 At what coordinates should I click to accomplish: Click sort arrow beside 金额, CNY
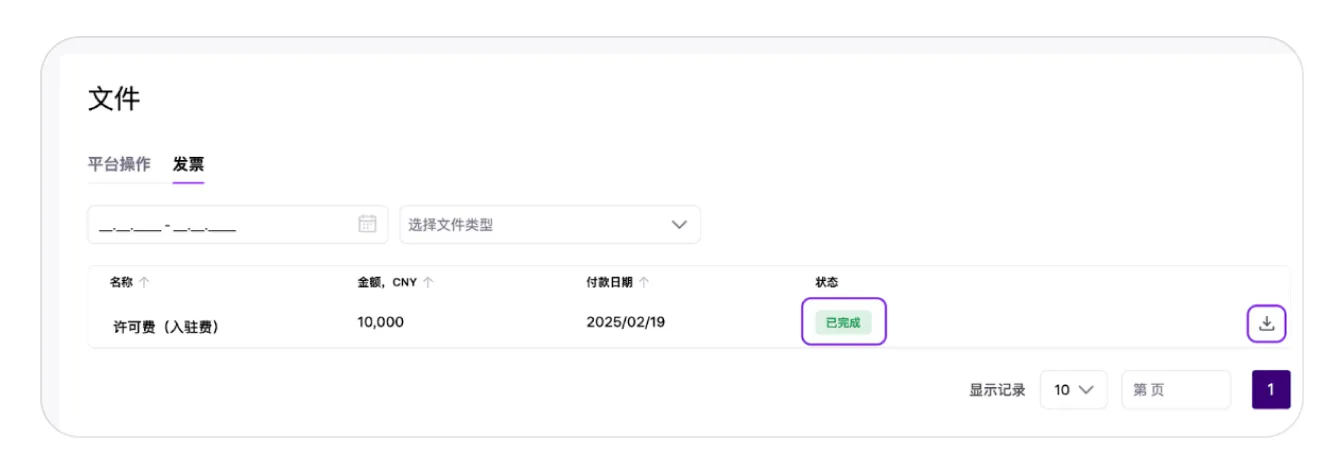[x=428, y=283]
